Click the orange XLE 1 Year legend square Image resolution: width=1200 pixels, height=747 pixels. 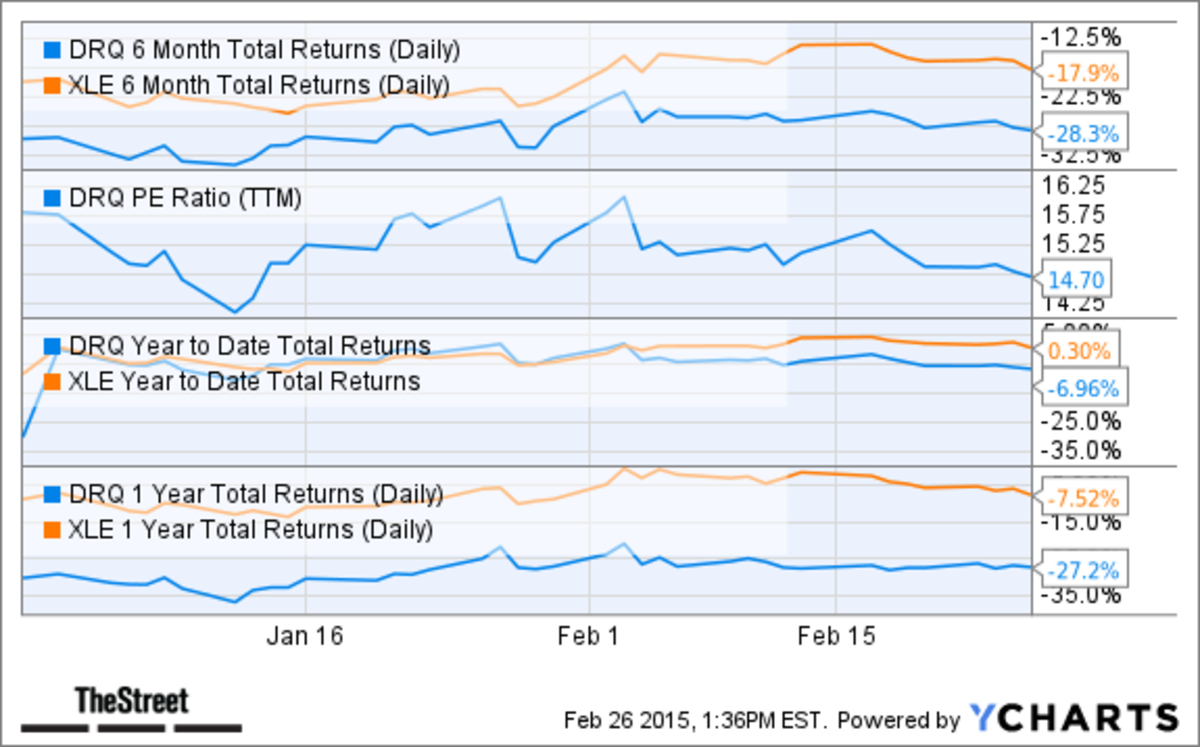pos(53,529)
